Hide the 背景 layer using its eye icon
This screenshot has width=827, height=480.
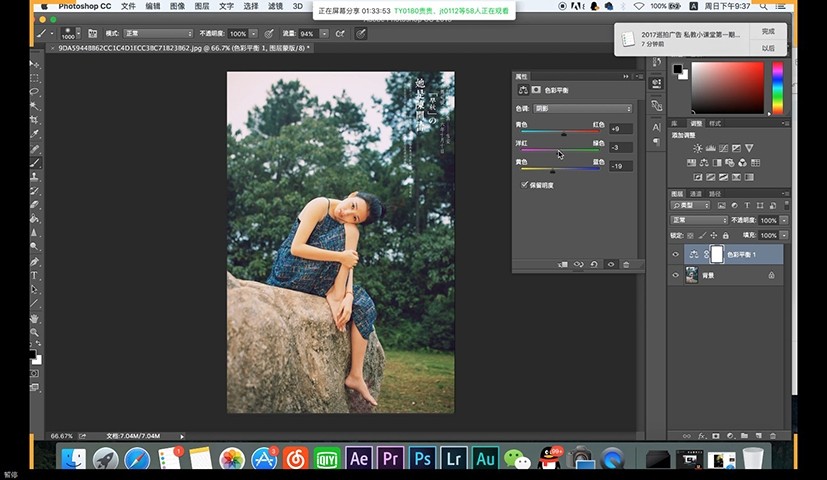675,275
